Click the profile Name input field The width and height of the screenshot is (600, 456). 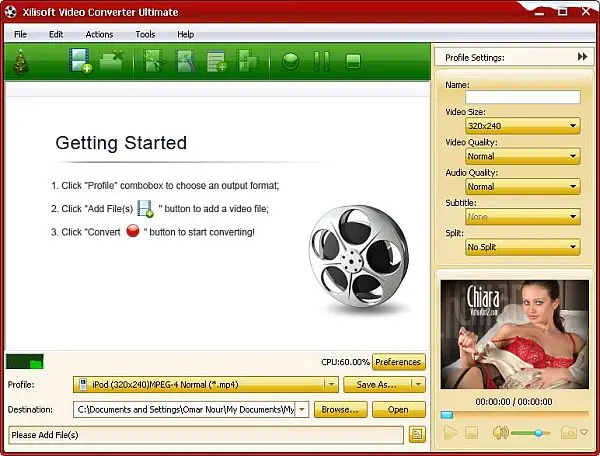click(523, 97)
